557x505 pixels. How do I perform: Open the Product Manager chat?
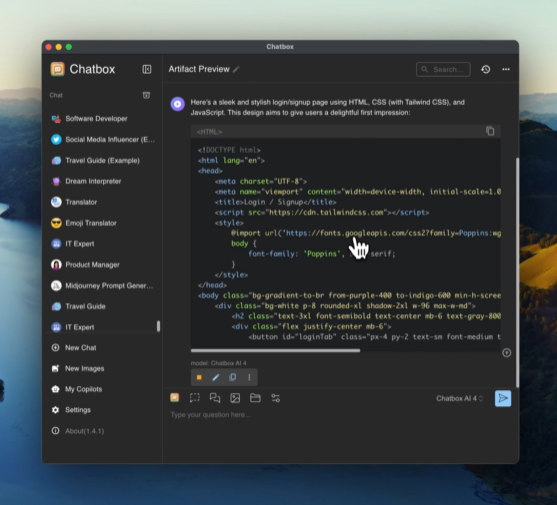102,265
